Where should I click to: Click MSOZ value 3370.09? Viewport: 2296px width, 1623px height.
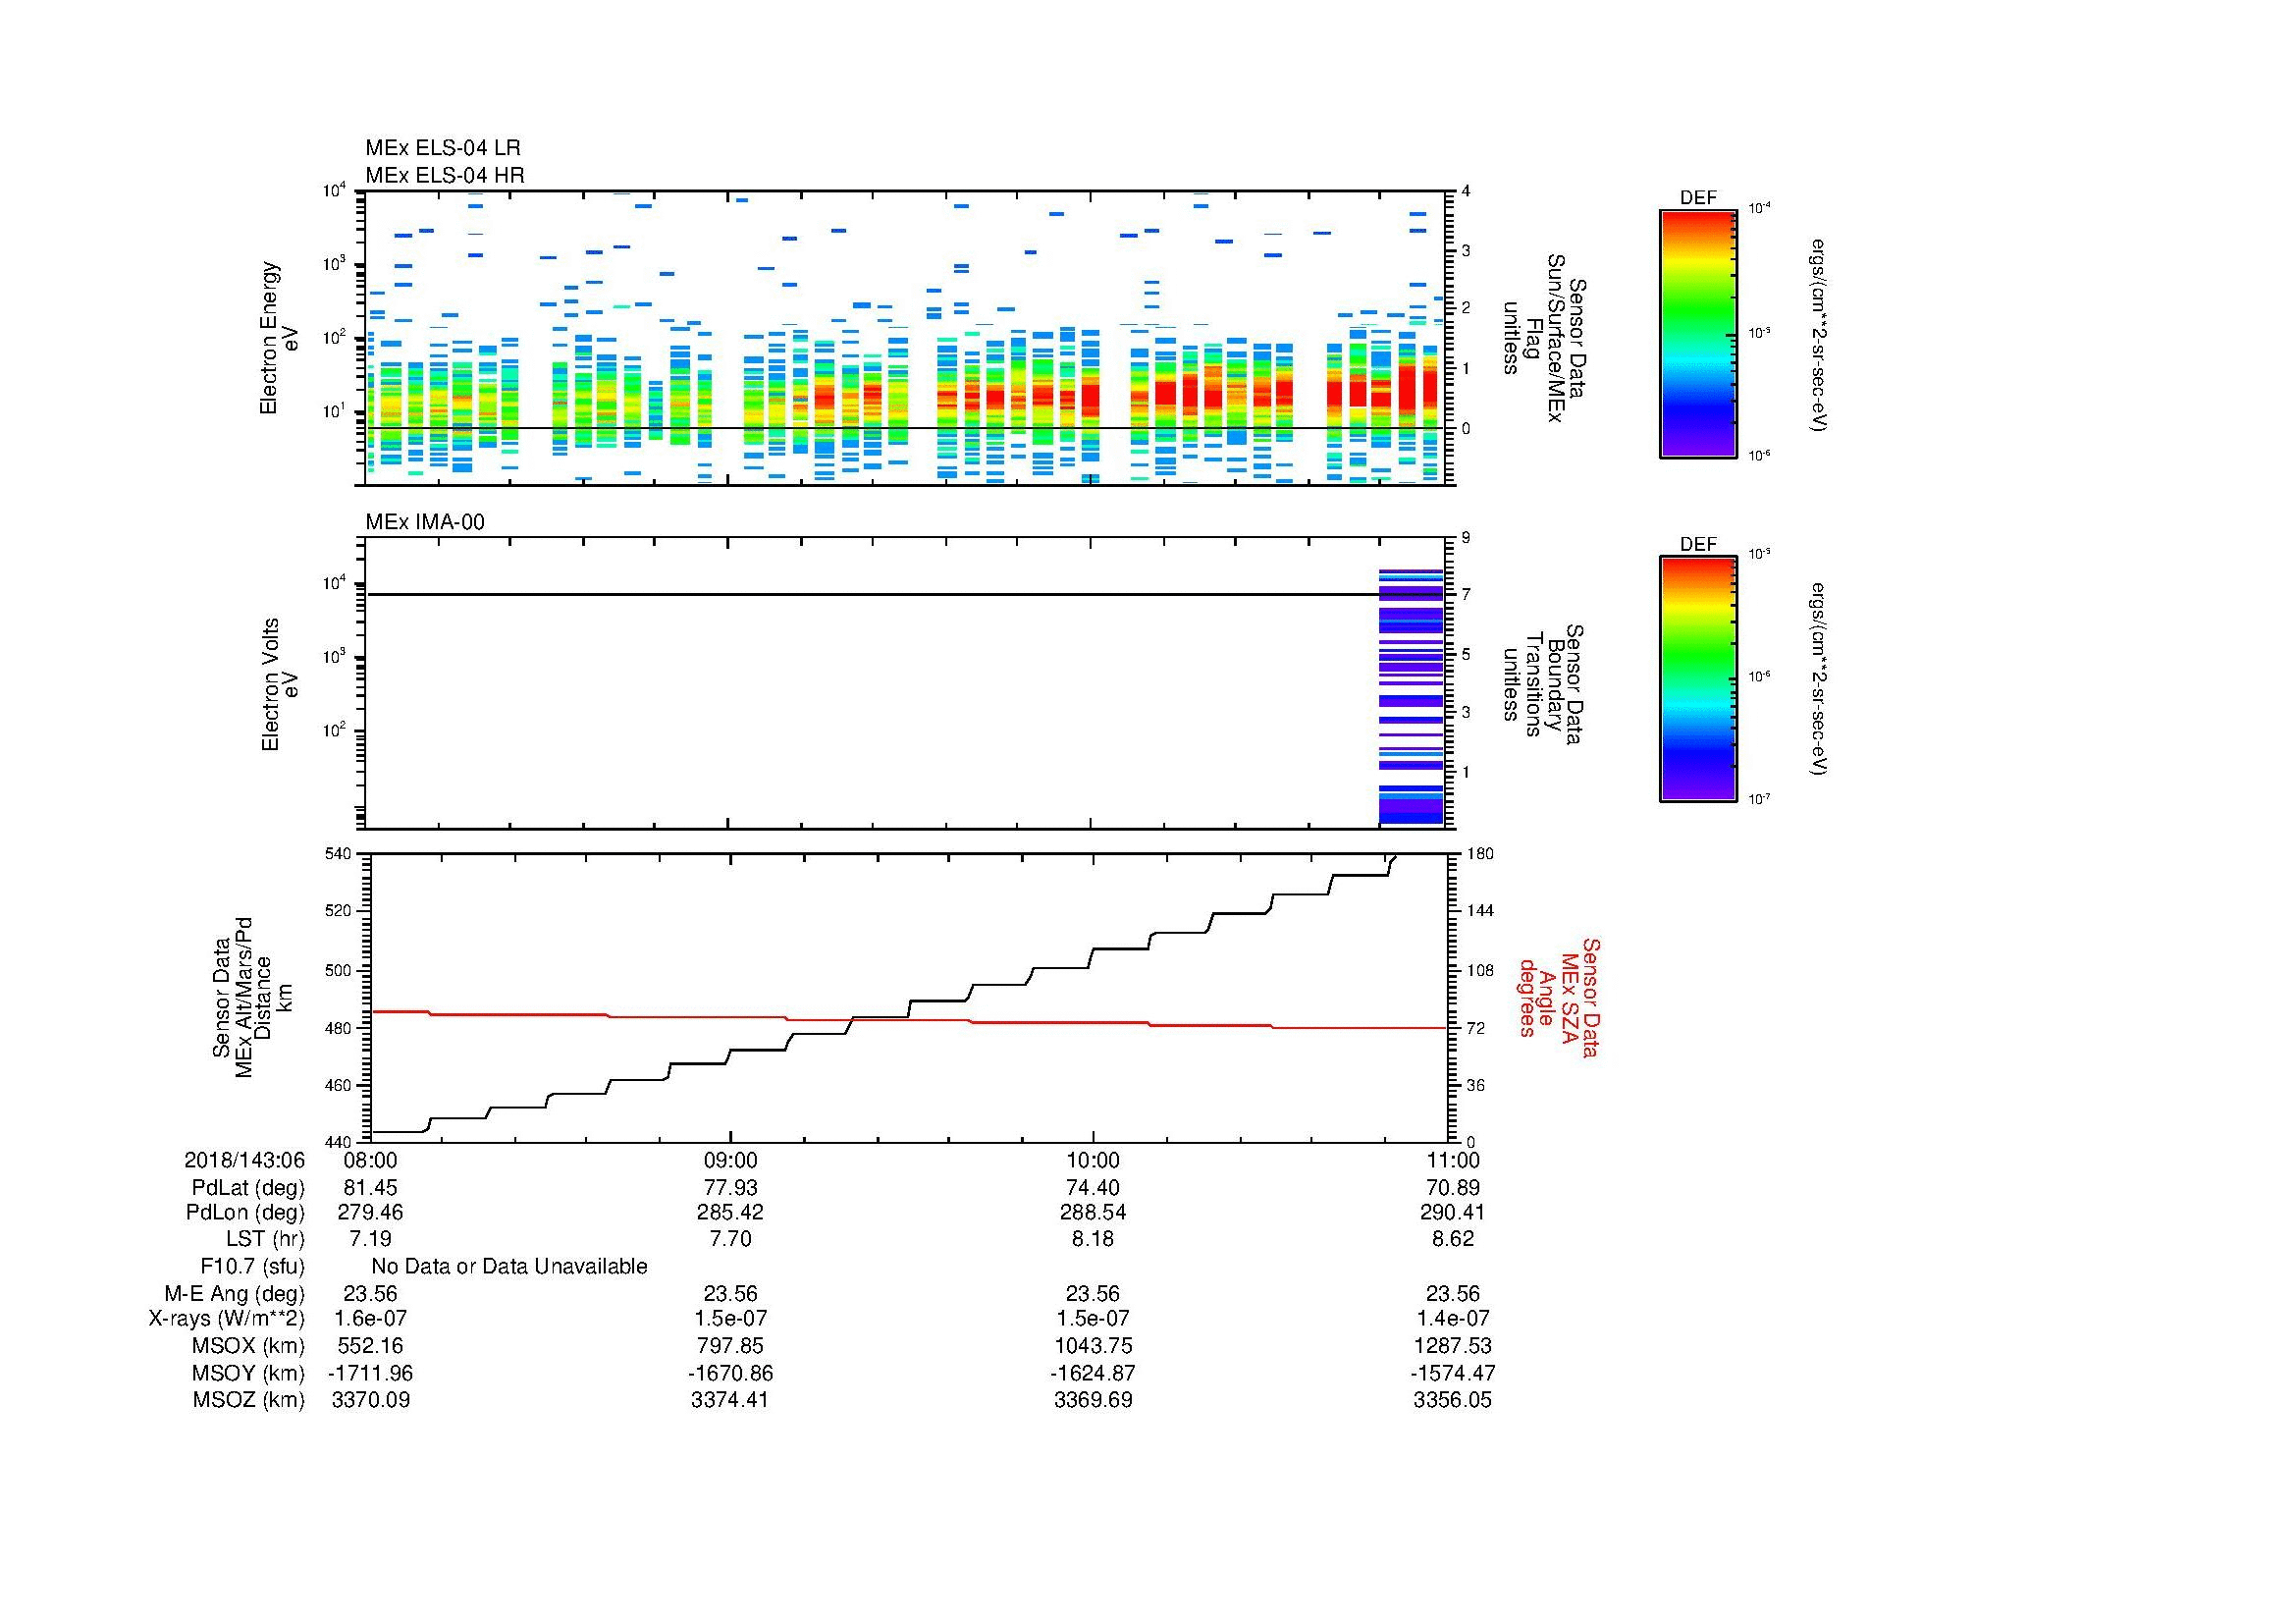click(370, 1400)
